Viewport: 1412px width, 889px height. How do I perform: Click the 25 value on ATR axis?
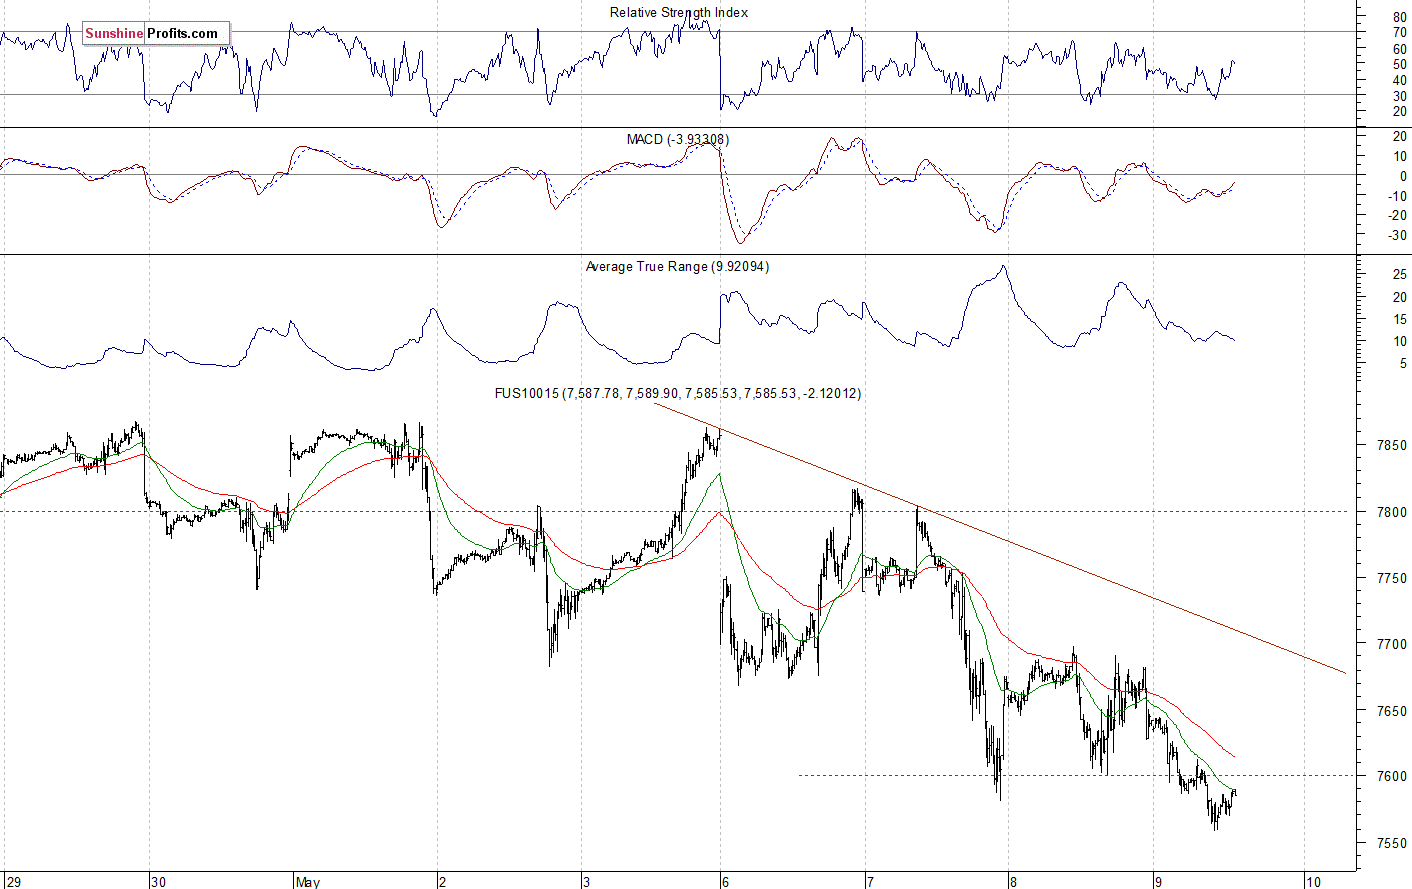[x=1399, y=275]
